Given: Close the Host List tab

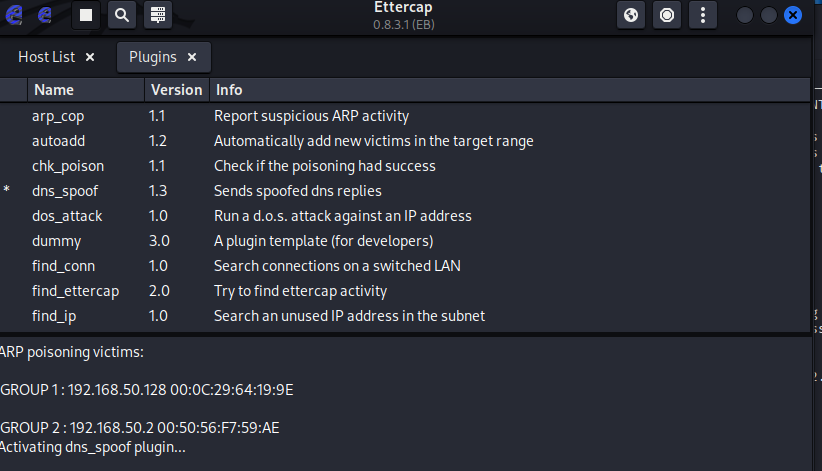Looking at the screenshot, I should pos(90,57).
